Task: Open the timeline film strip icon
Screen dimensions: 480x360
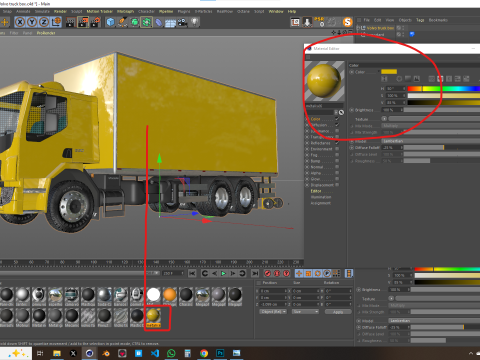Action: pyautogui.click(x=349, y=274)
